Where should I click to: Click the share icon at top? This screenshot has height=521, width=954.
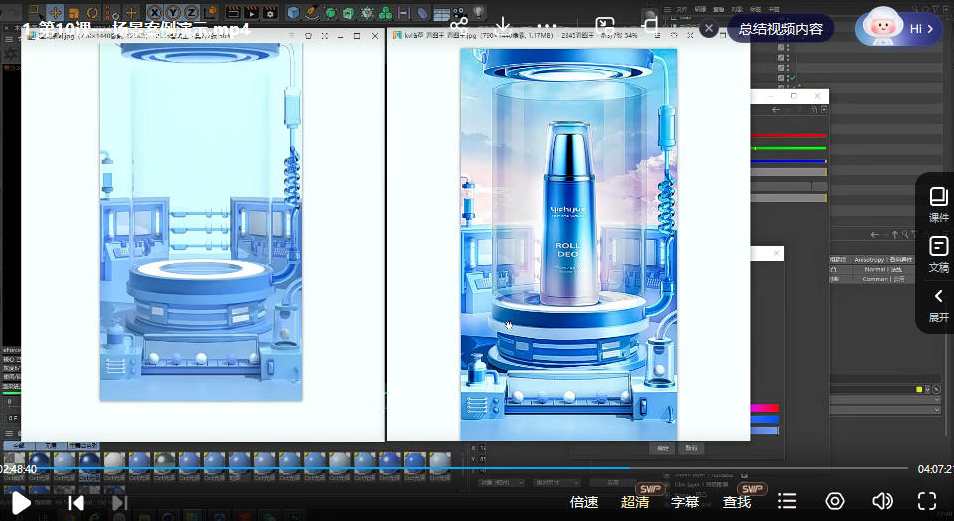click(x=459, y=26)
